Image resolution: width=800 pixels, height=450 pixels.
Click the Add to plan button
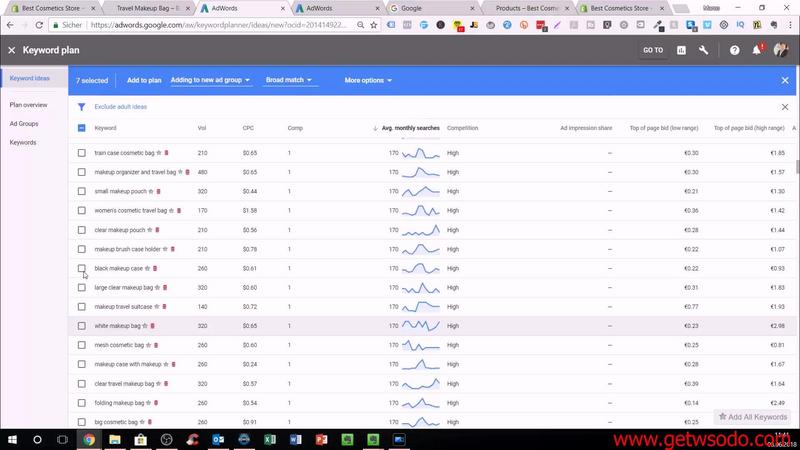pyautogui.click(x=144, y=81)
